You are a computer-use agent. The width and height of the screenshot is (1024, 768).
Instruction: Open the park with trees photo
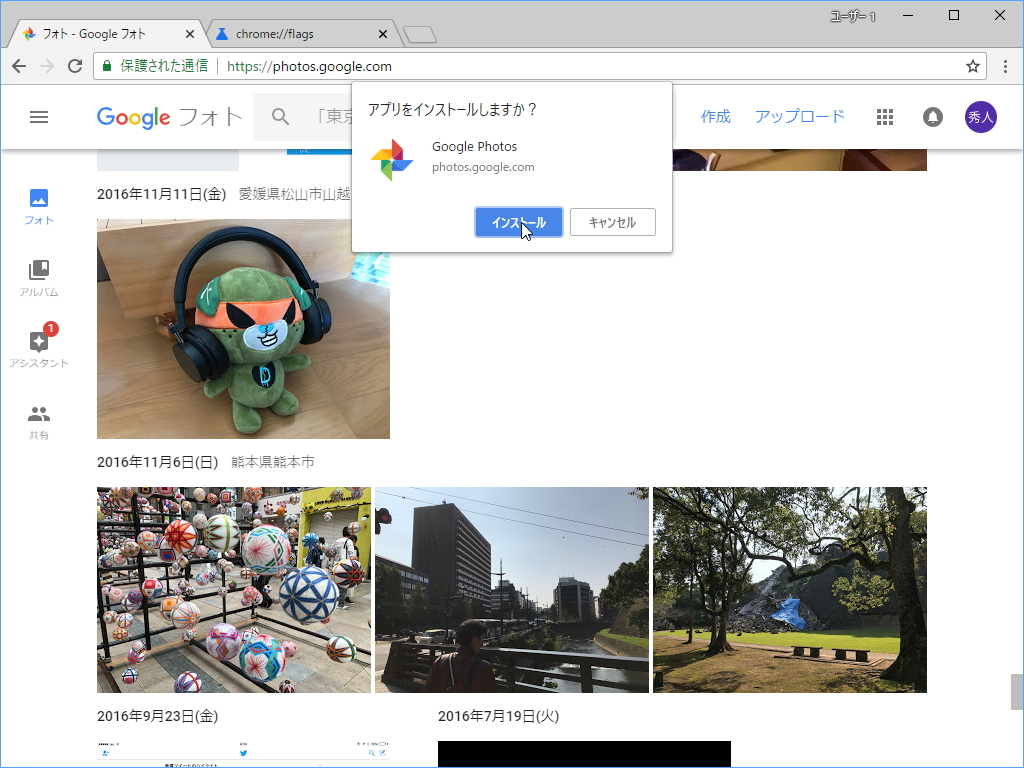pos(790,590)
